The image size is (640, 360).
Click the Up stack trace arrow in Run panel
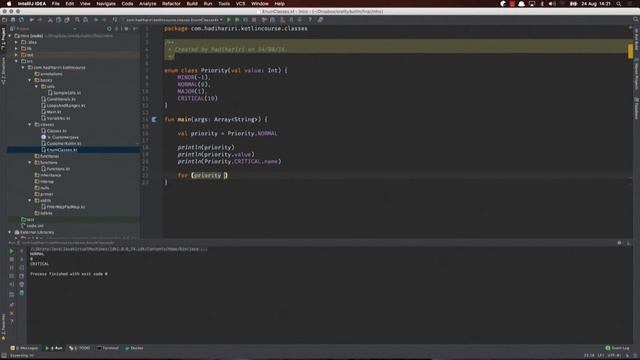(x=22, y=251)
